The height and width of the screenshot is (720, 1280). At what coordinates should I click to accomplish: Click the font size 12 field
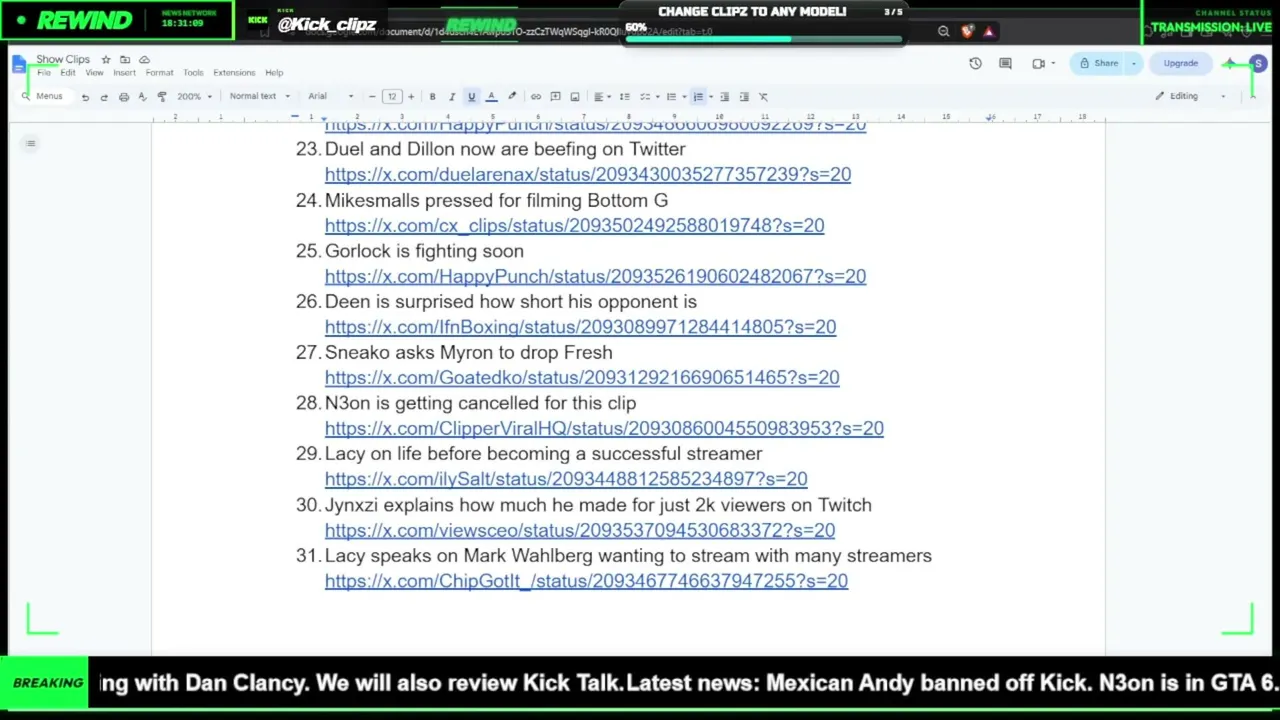(x=391, y=97)
